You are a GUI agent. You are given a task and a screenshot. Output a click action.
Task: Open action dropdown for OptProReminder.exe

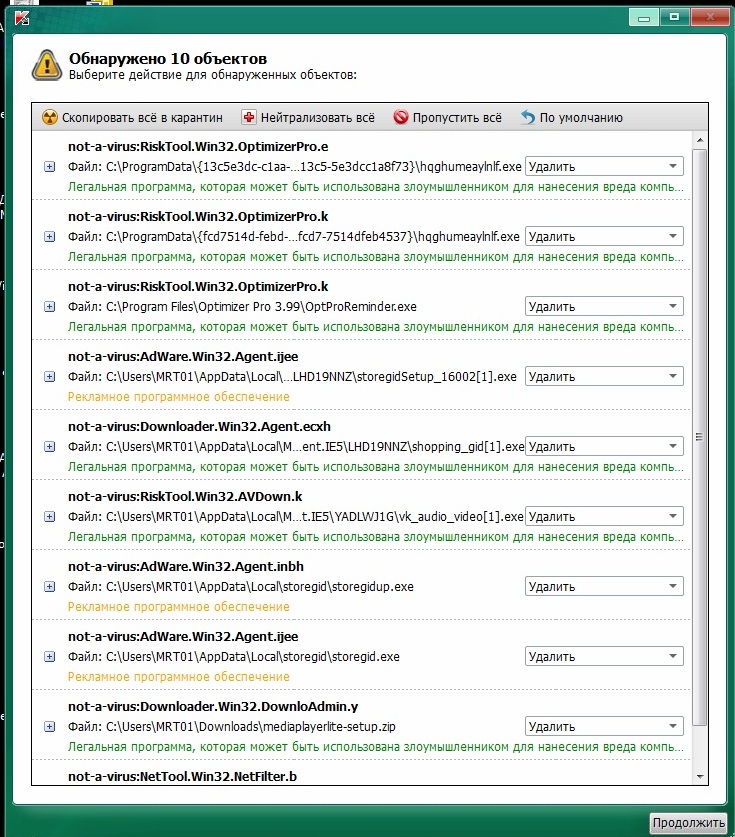(x=604, y=306)
